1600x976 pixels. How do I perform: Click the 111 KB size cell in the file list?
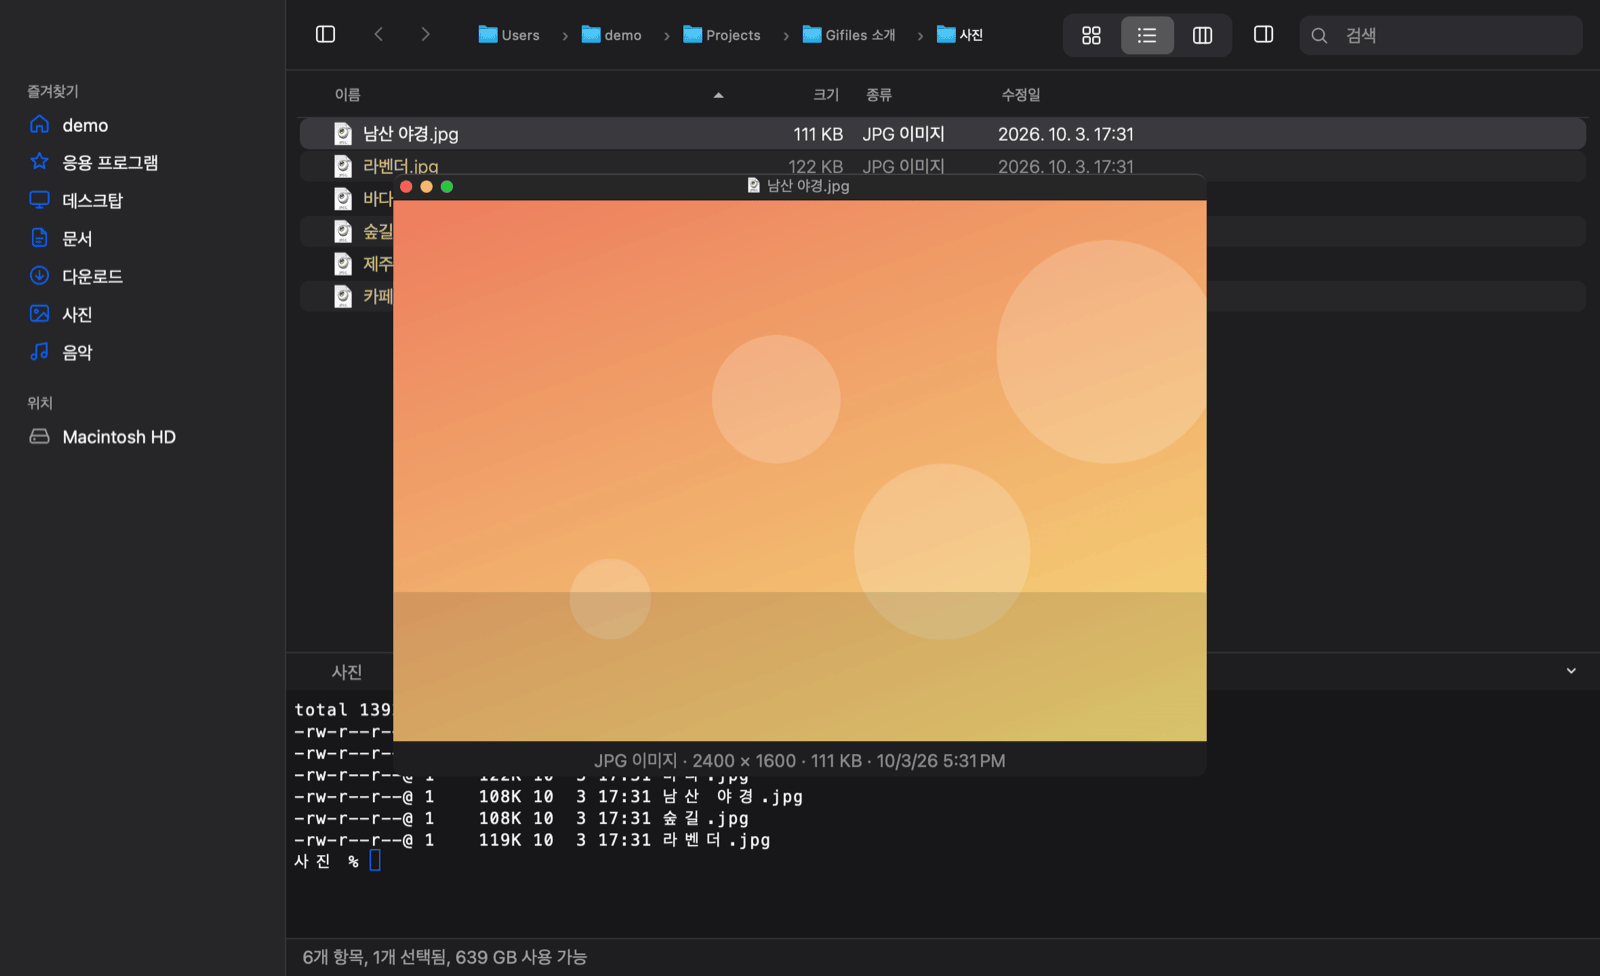pos(818,134)
